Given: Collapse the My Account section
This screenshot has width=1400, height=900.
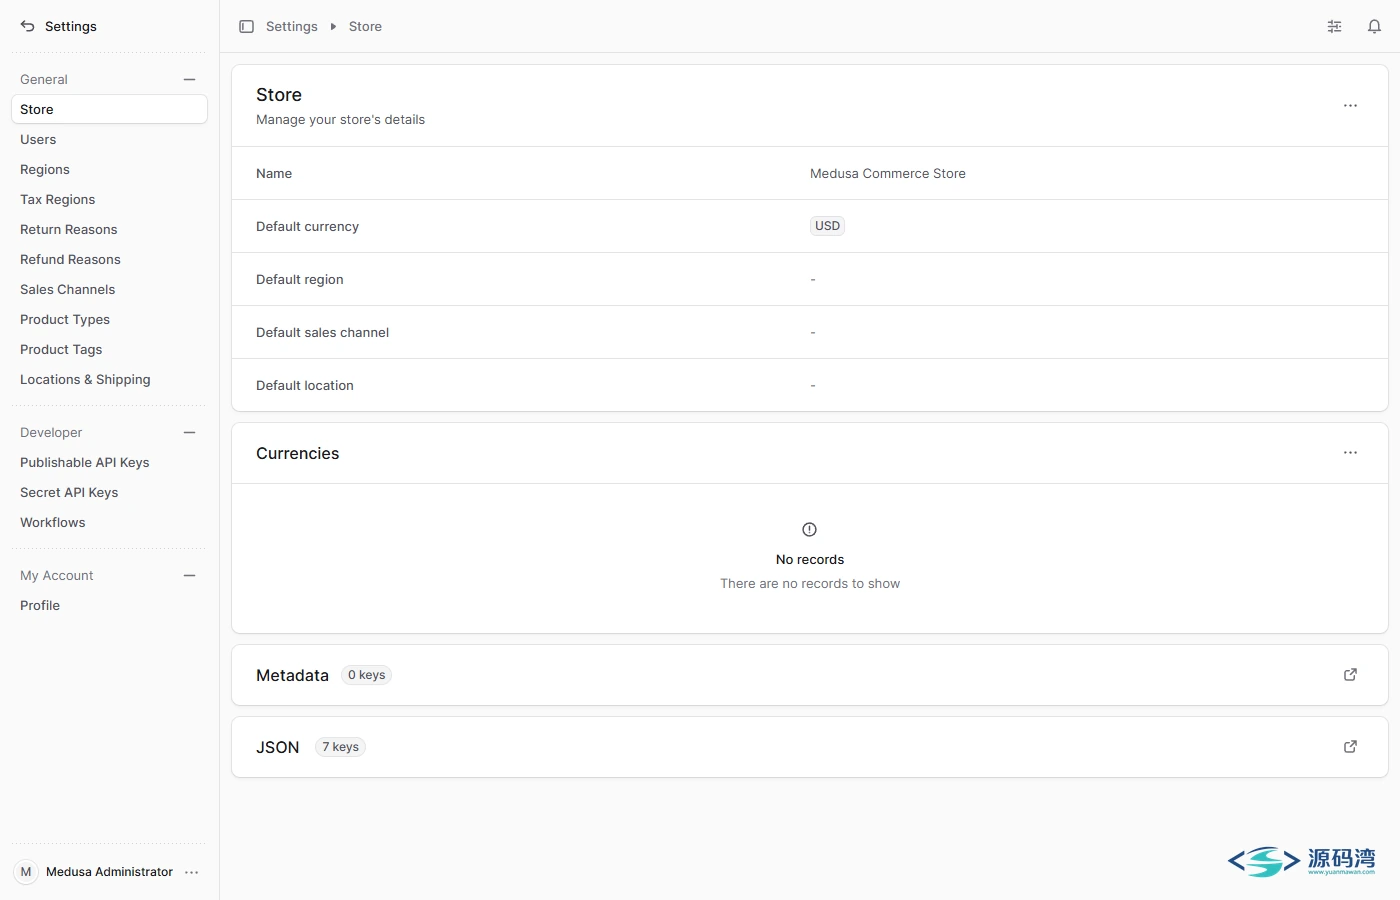Looking at the screenshot, I should 190,575.
